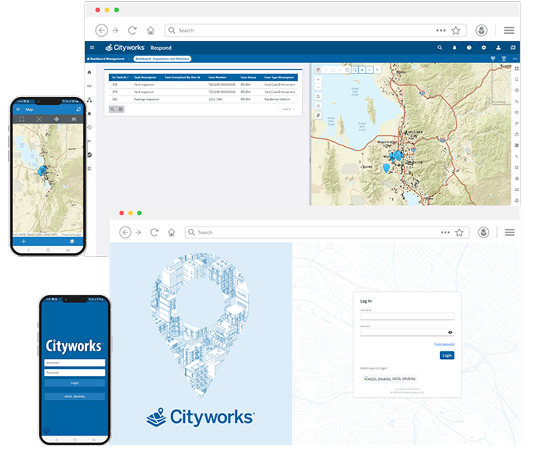539x450 pixels.
Task: Open user profile icon in Cityworks header
Action: 498,48
